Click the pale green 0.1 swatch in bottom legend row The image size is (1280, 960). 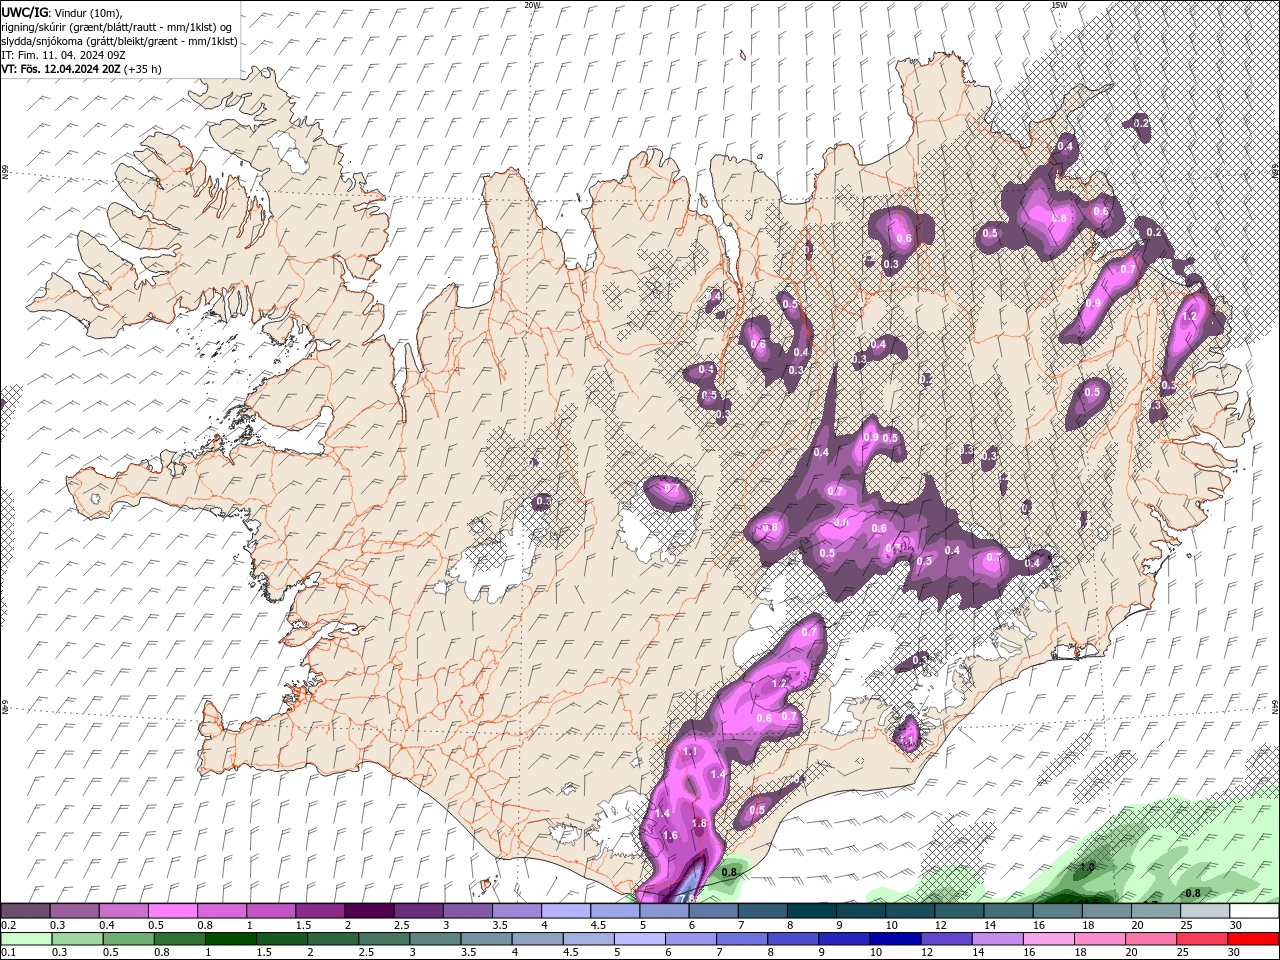pos(25,939)
